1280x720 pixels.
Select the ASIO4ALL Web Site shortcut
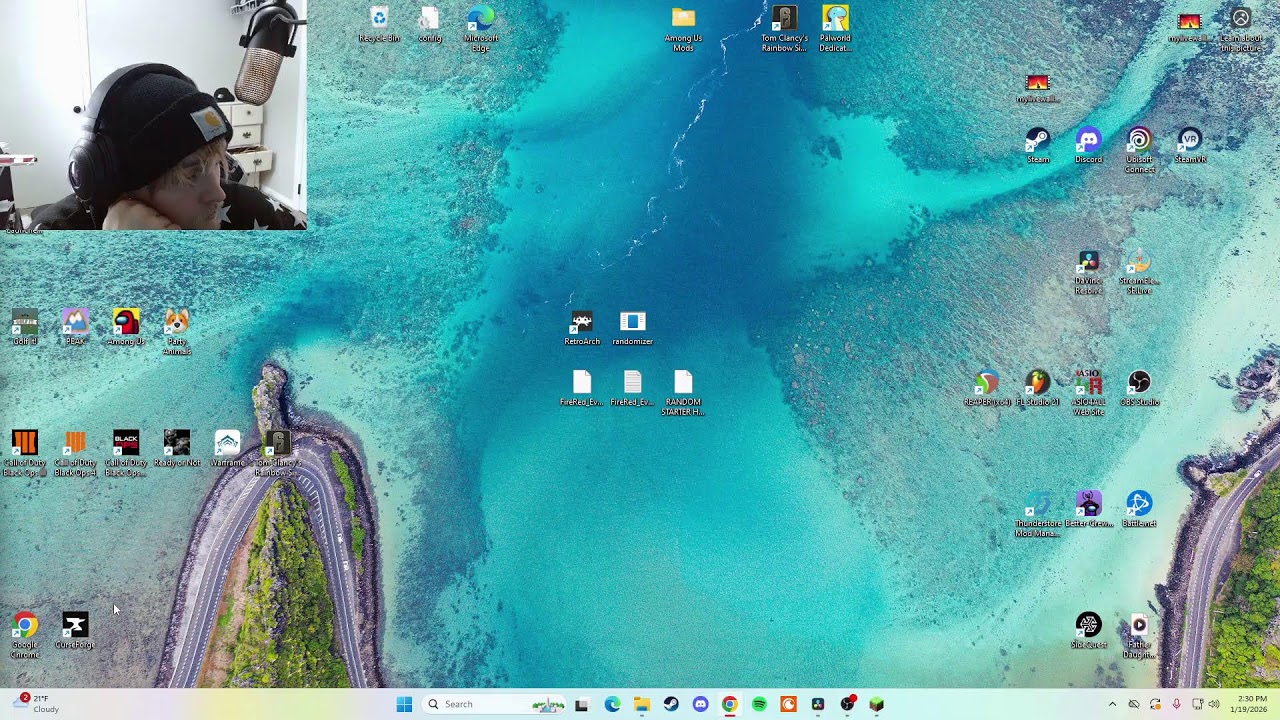pos(1088,393)
